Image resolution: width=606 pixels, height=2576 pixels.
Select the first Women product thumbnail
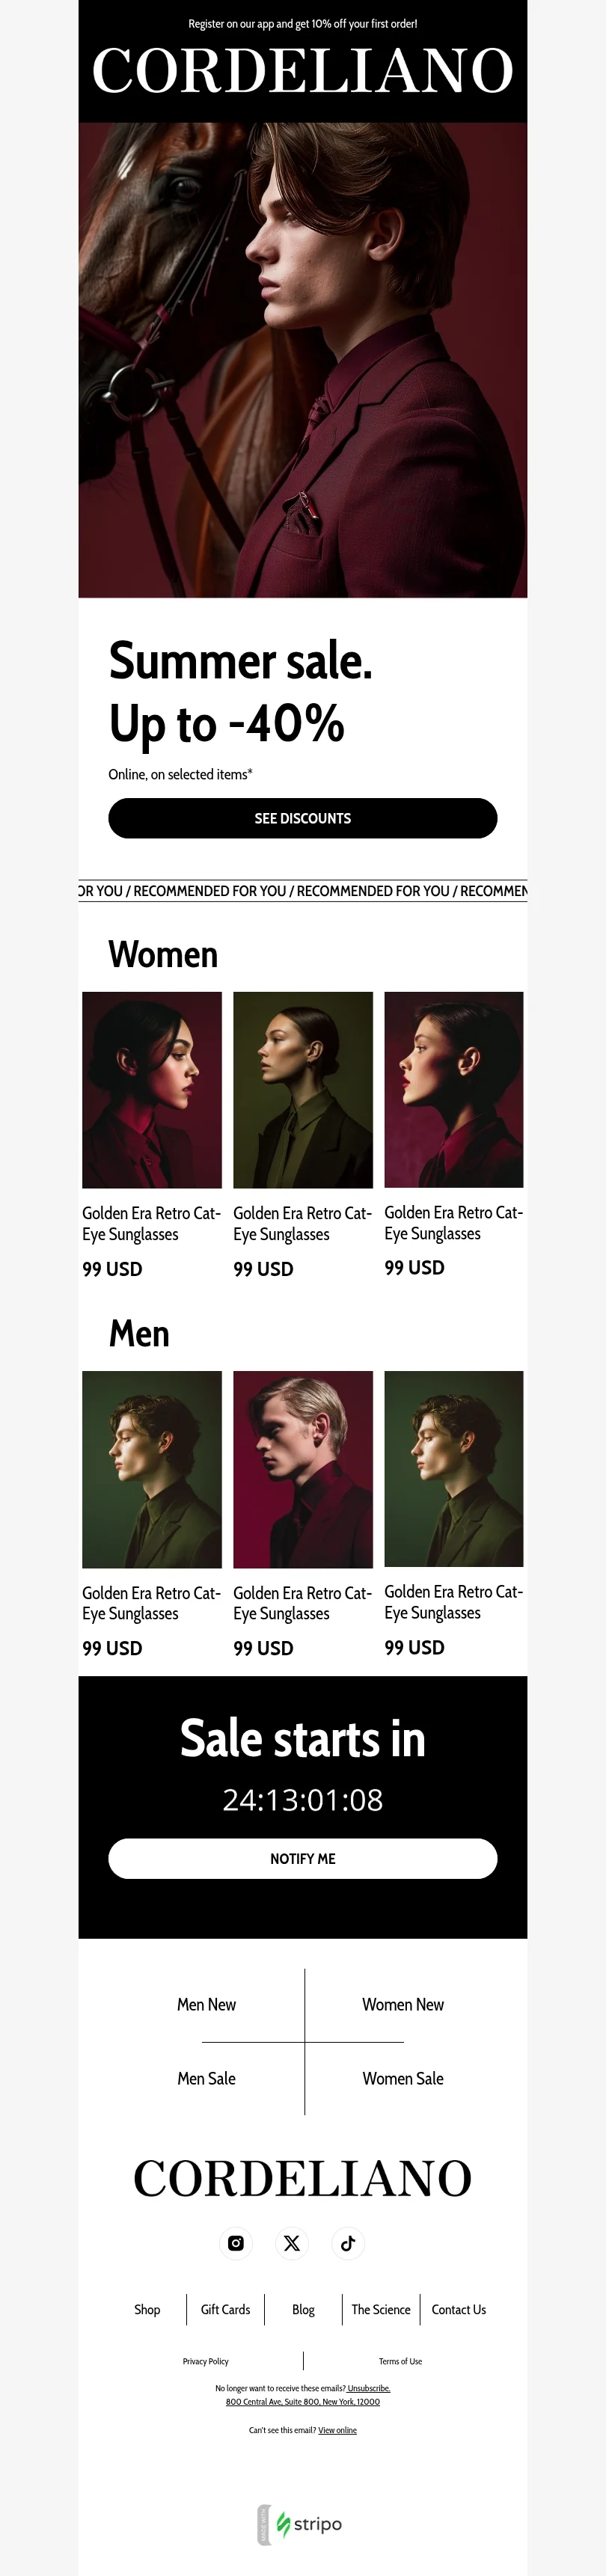point(152,1090)
